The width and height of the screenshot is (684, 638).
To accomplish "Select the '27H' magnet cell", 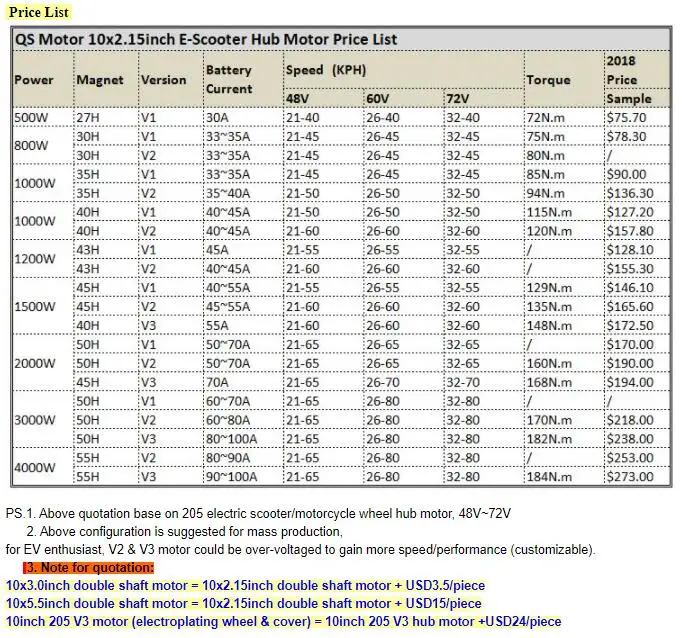I will tap(88, 118).
